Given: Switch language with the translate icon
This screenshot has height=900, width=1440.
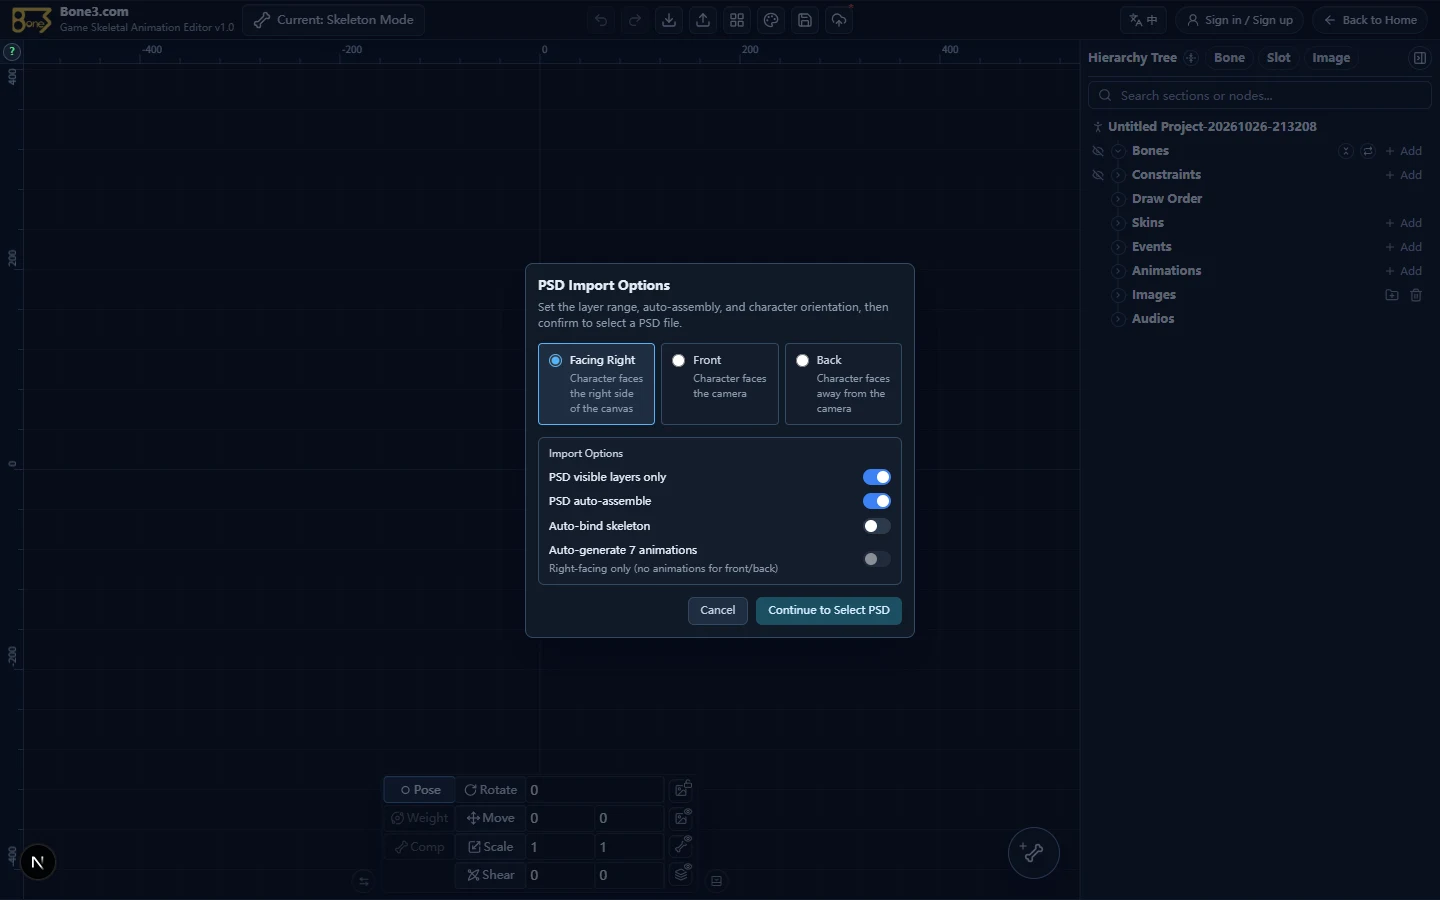Looking at the screenshot, I should click(x=1144, y=20).
